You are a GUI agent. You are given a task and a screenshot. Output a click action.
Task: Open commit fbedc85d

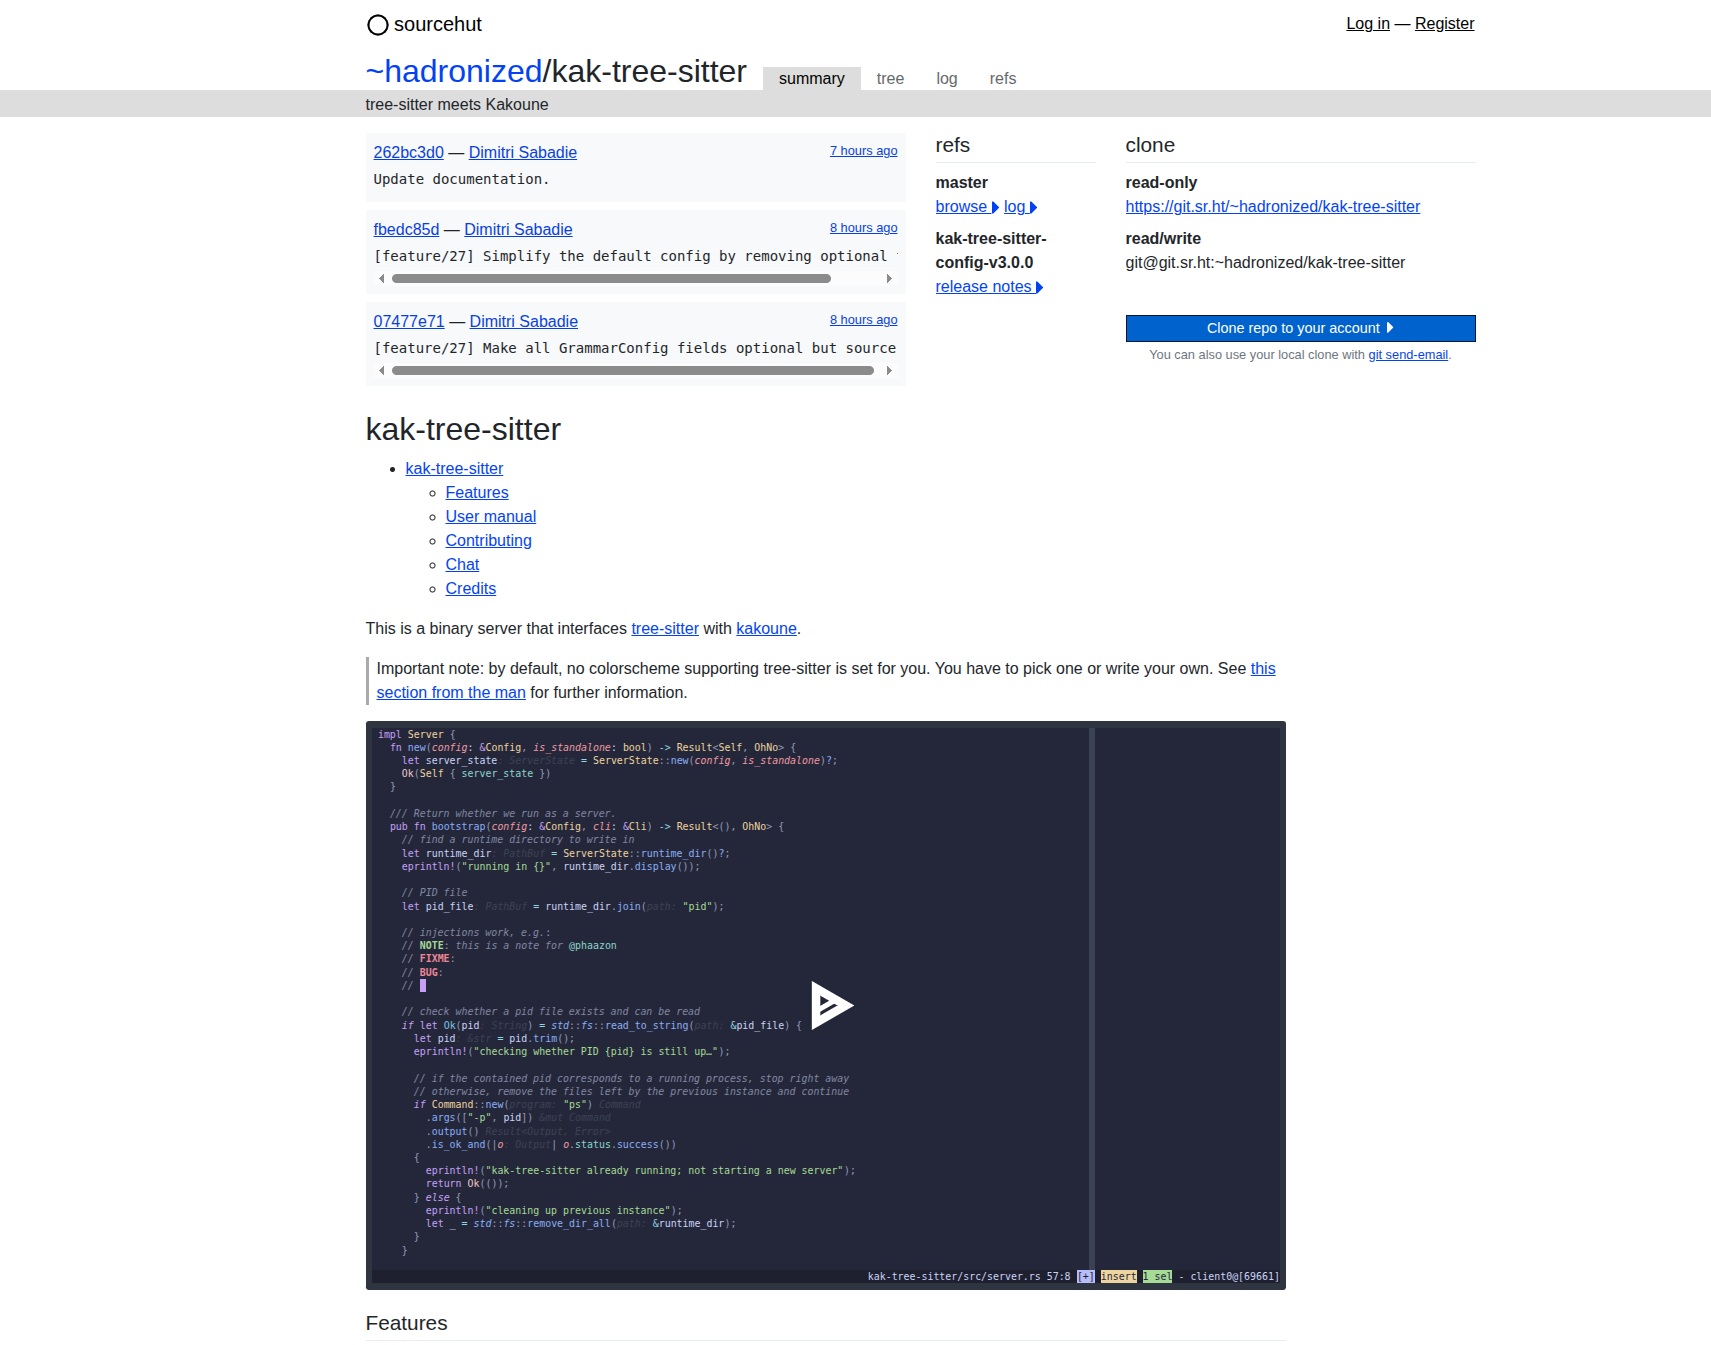(406, 229)
